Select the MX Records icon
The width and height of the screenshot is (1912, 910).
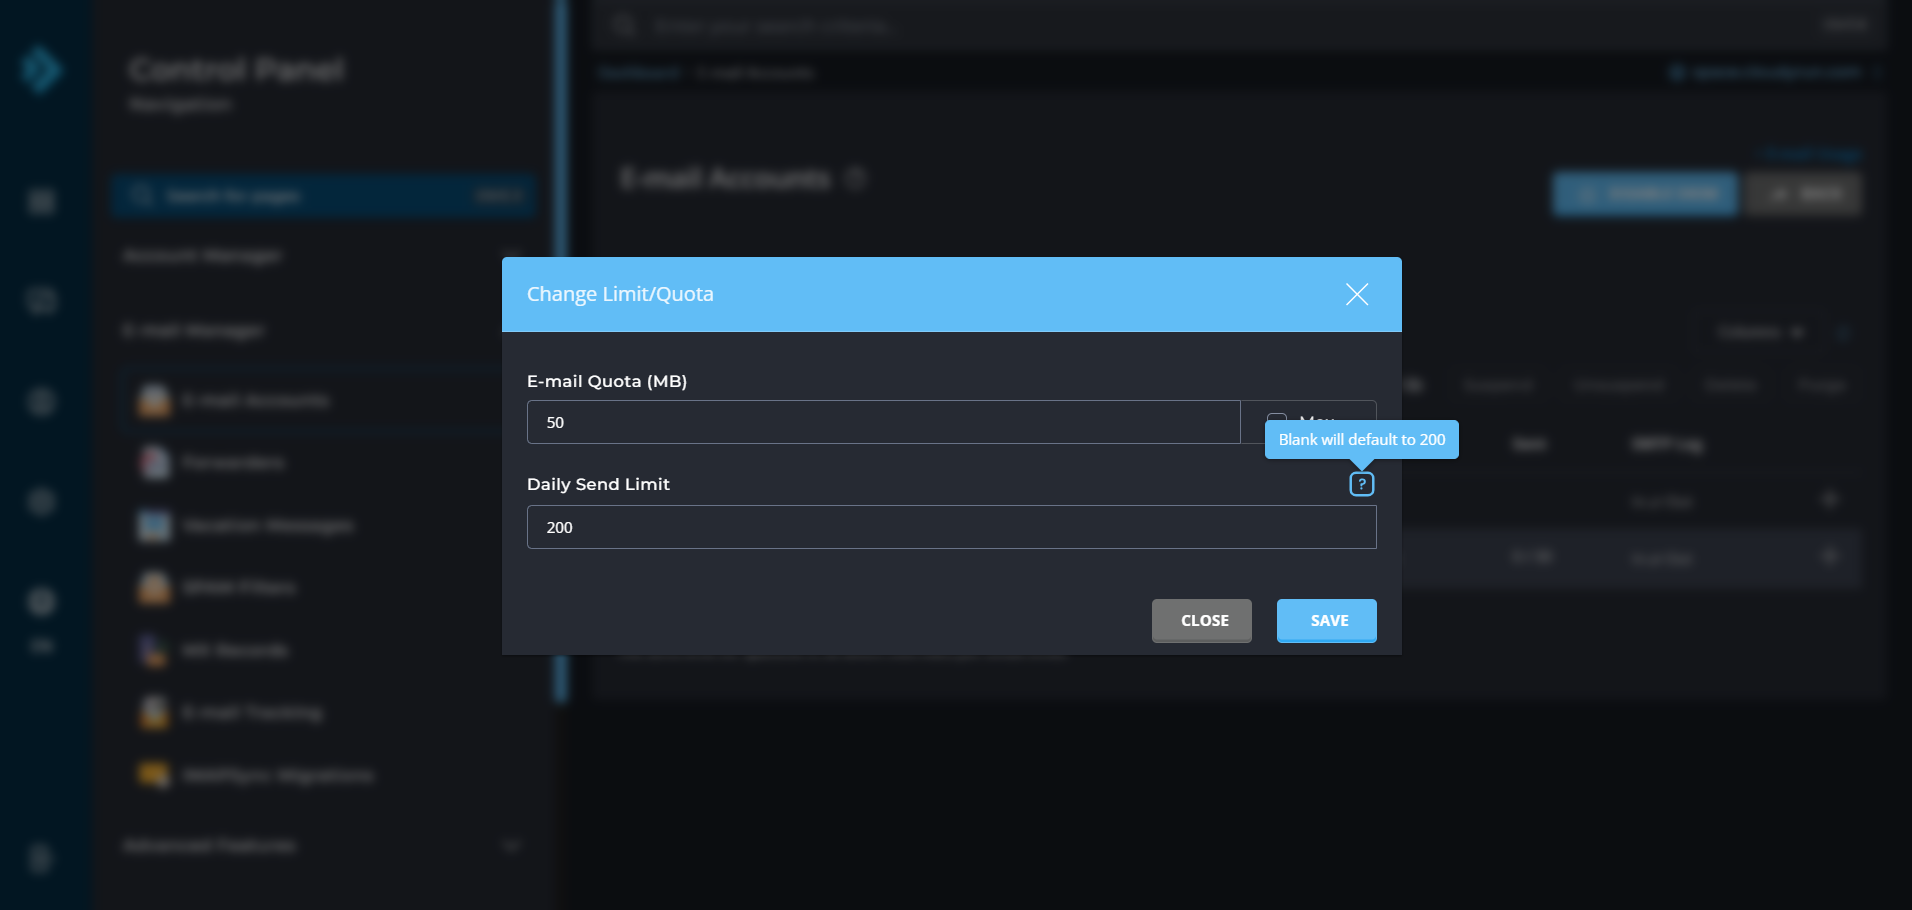coord(153,650)
